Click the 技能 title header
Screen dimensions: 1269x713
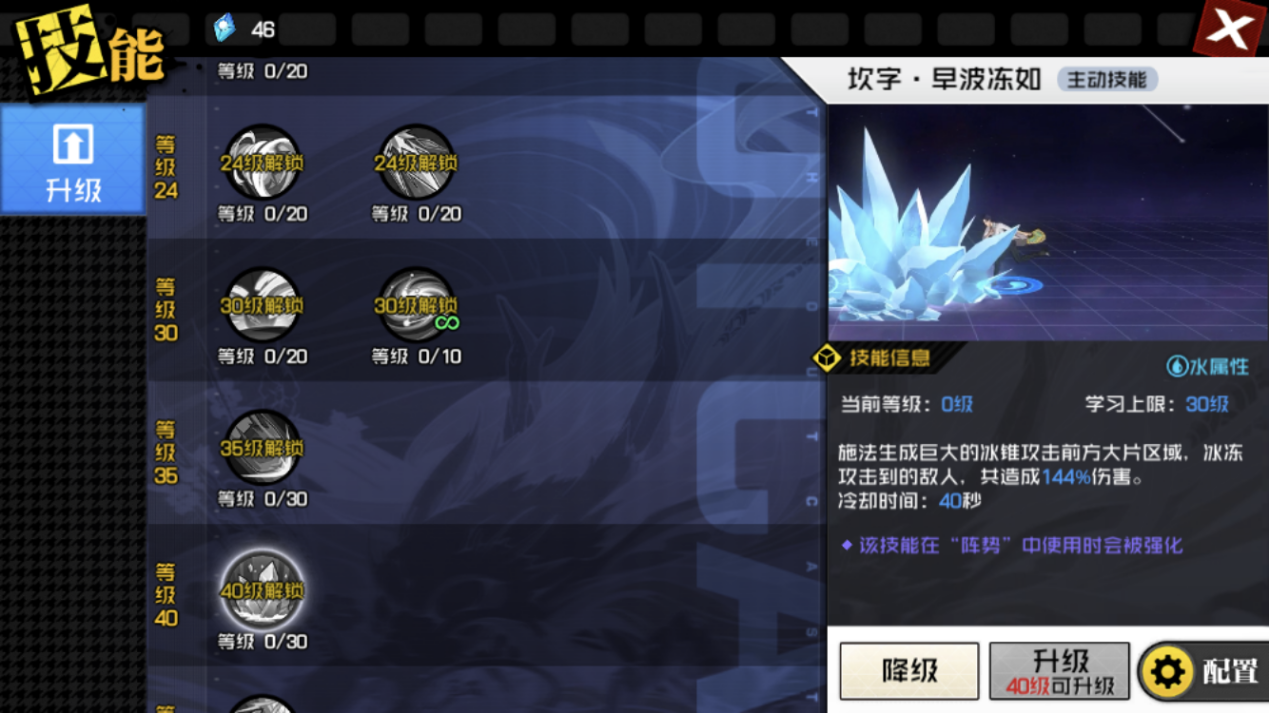(90, 52)
